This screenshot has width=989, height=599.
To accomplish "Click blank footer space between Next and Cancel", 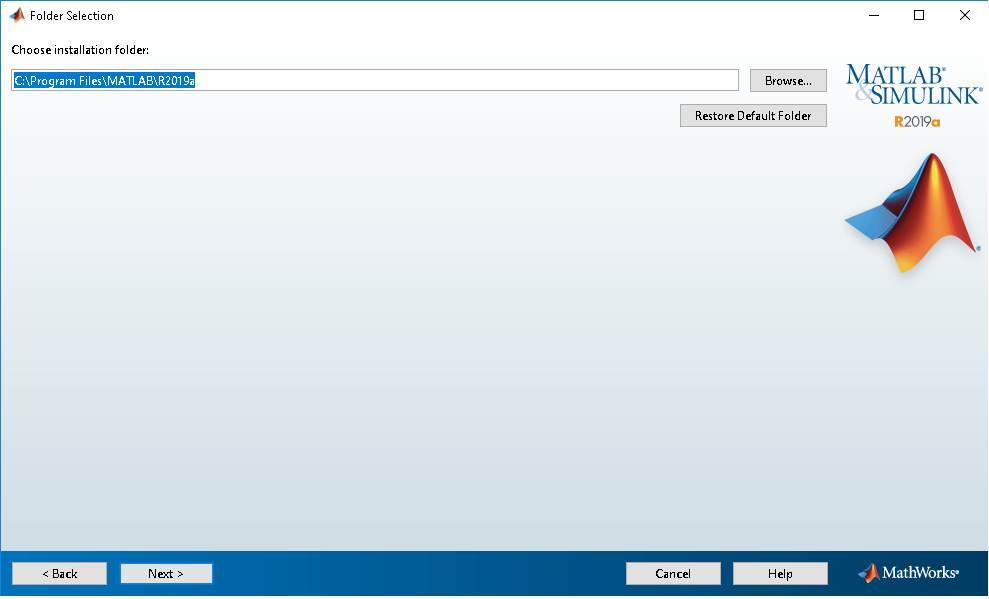I will [420, 574].
